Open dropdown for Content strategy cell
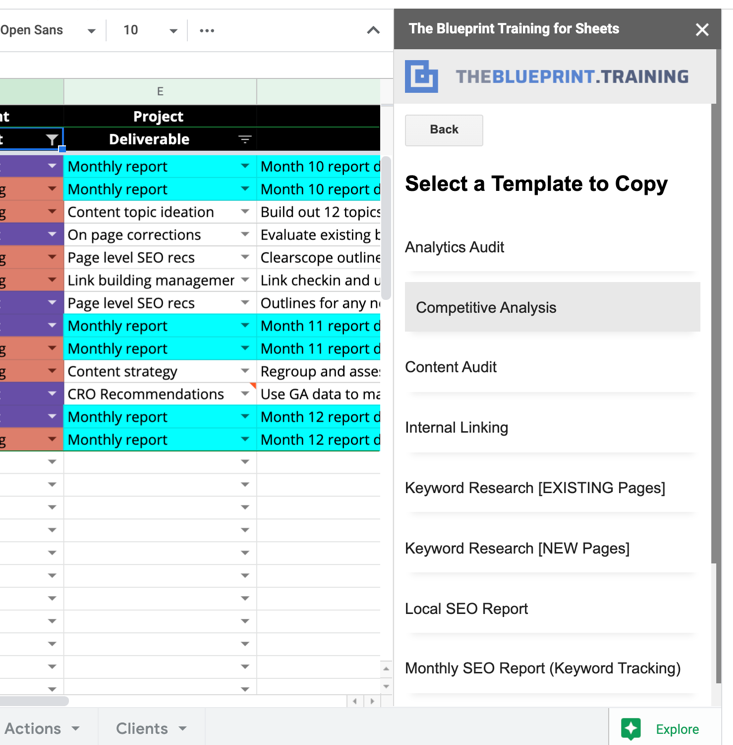 tap(245, 371)
